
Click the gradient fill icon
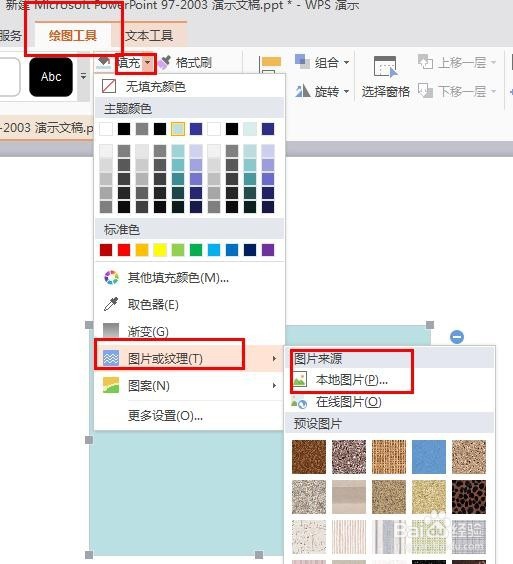[x=111, y=330]
